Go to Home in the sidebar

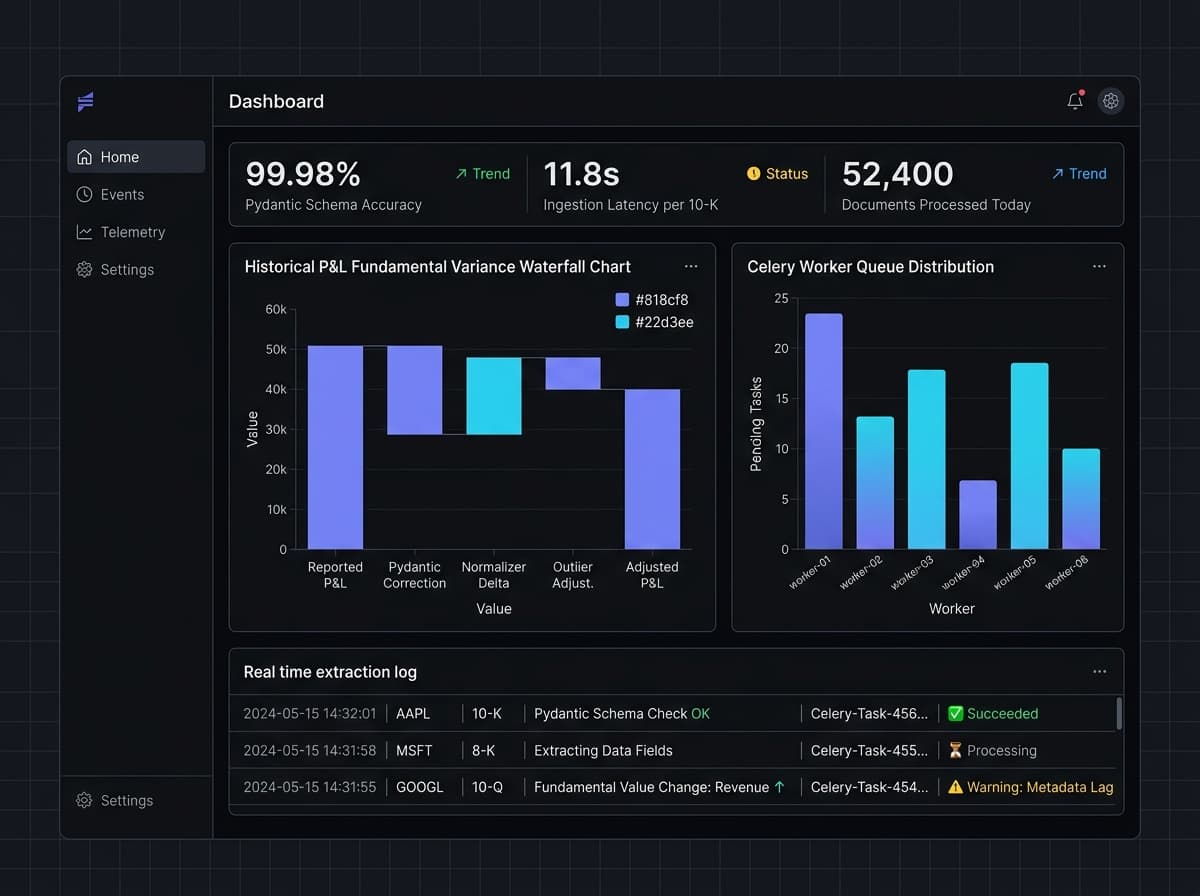point(136,157)
